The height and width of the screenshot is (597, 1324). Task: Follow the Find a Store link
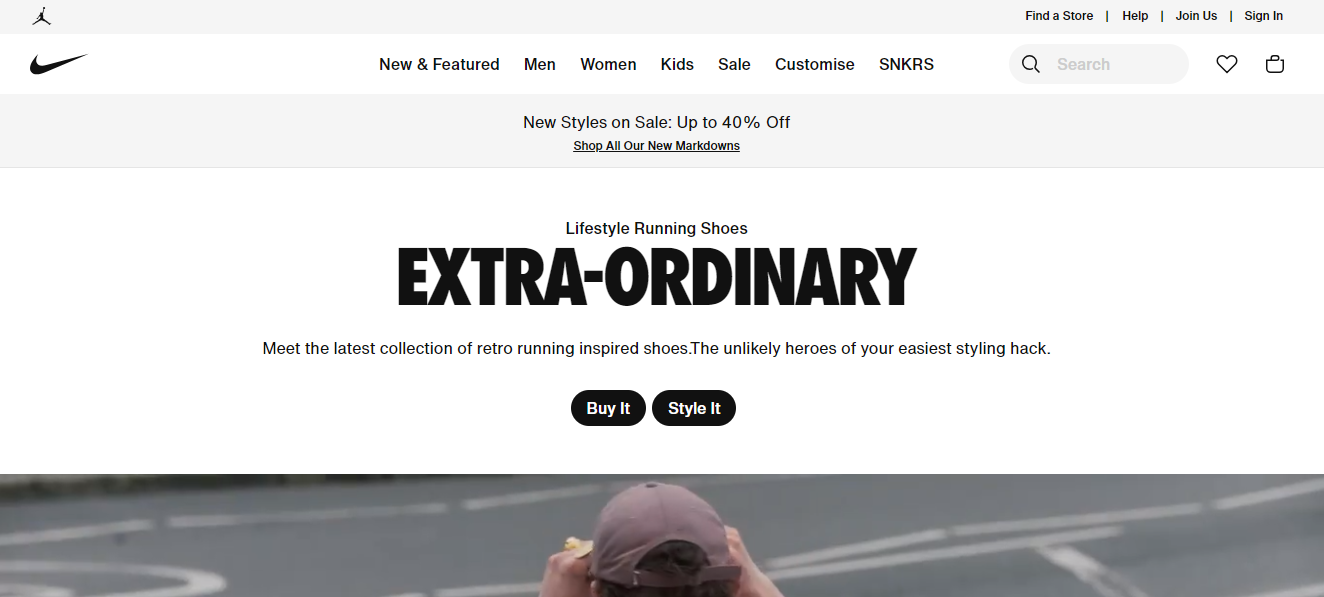click(x=1059, y=16)
